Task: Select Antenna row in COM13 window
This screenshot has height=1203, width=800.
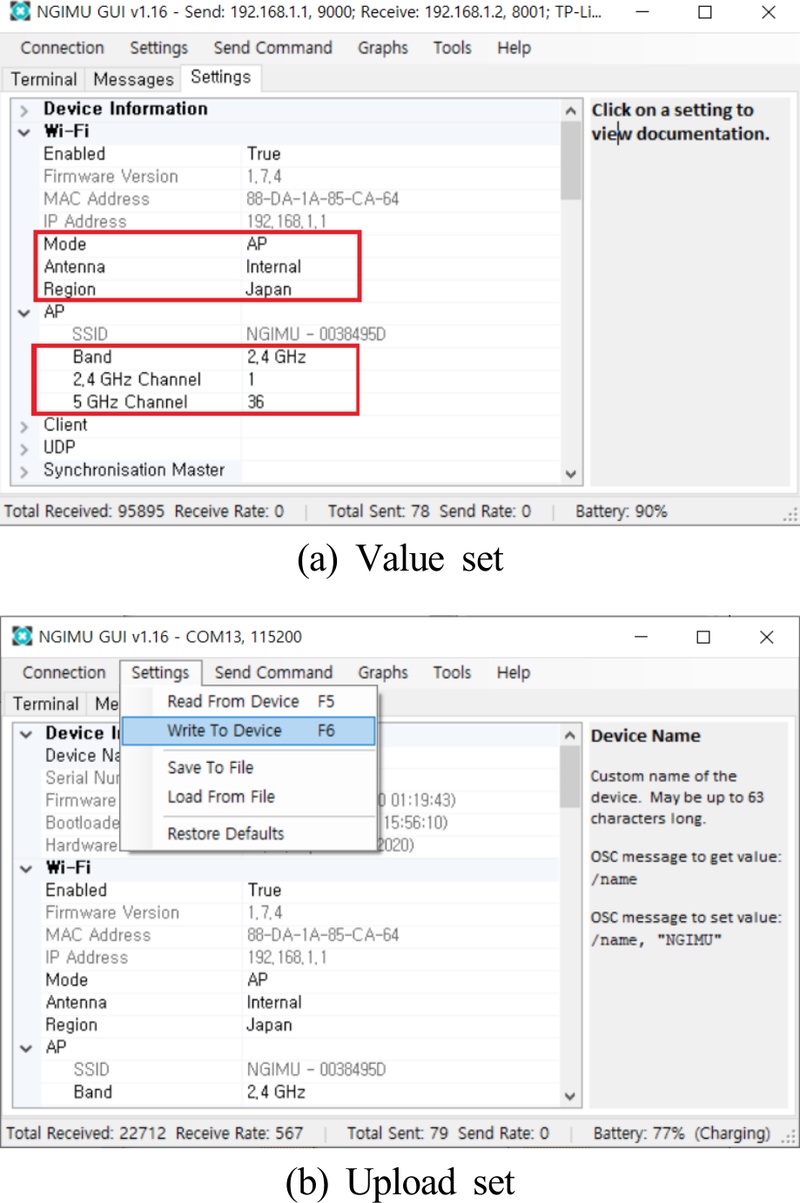Action: tap(300, 1003)
